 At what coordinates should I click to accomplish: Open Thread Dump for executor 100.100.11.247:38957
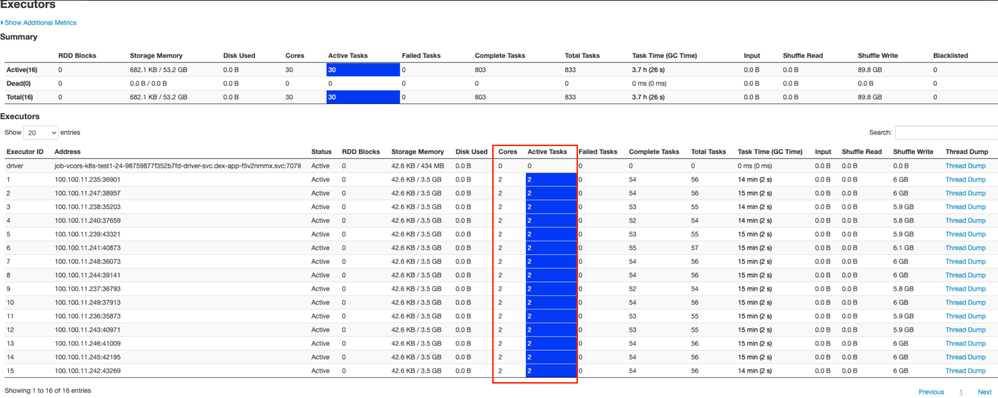tap(965, 193)
